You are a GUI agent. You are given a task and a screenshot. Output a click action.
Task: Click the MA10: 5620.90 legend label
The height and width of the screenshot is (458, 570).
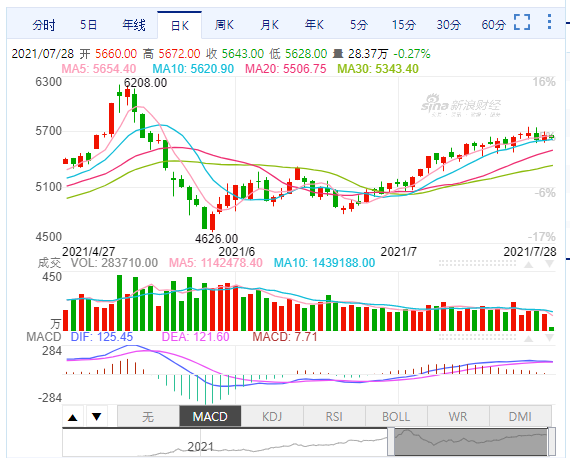point(193,69)
